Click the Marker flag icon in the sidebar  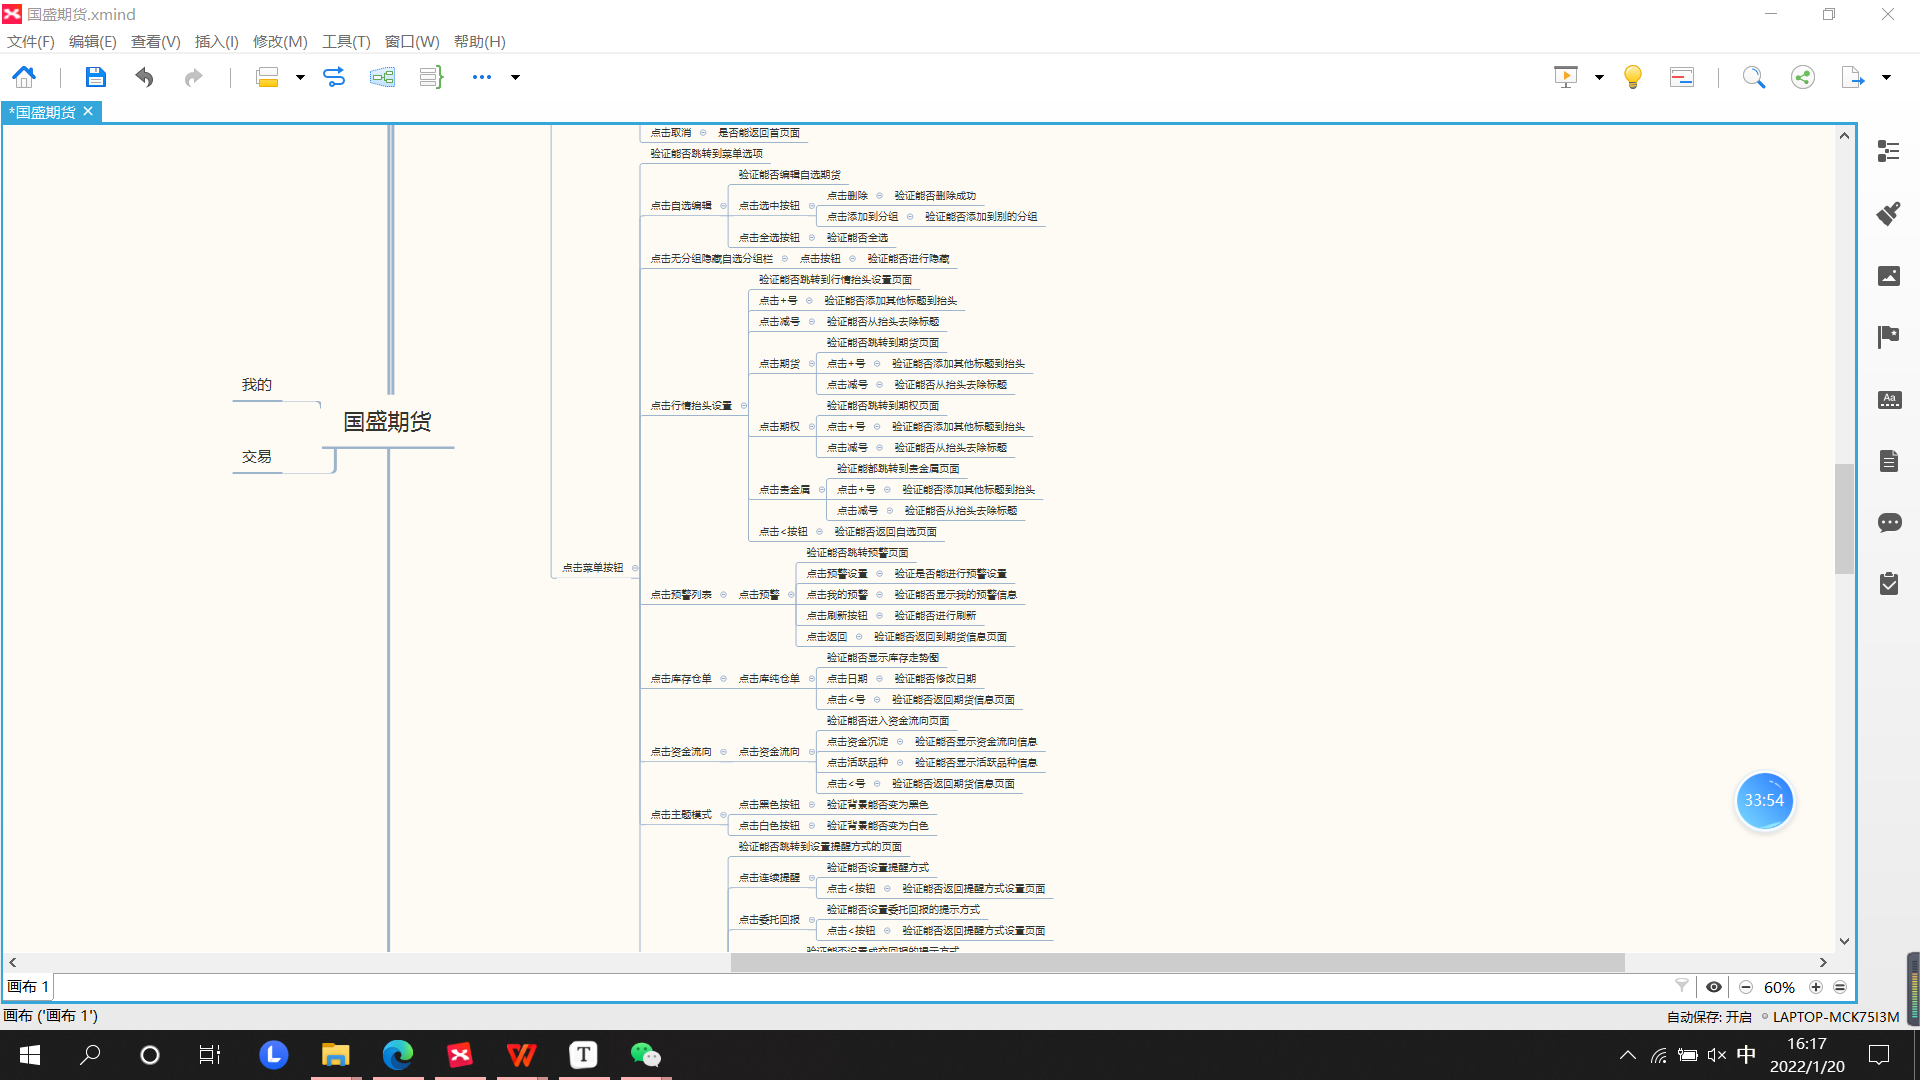[1889, 337]
